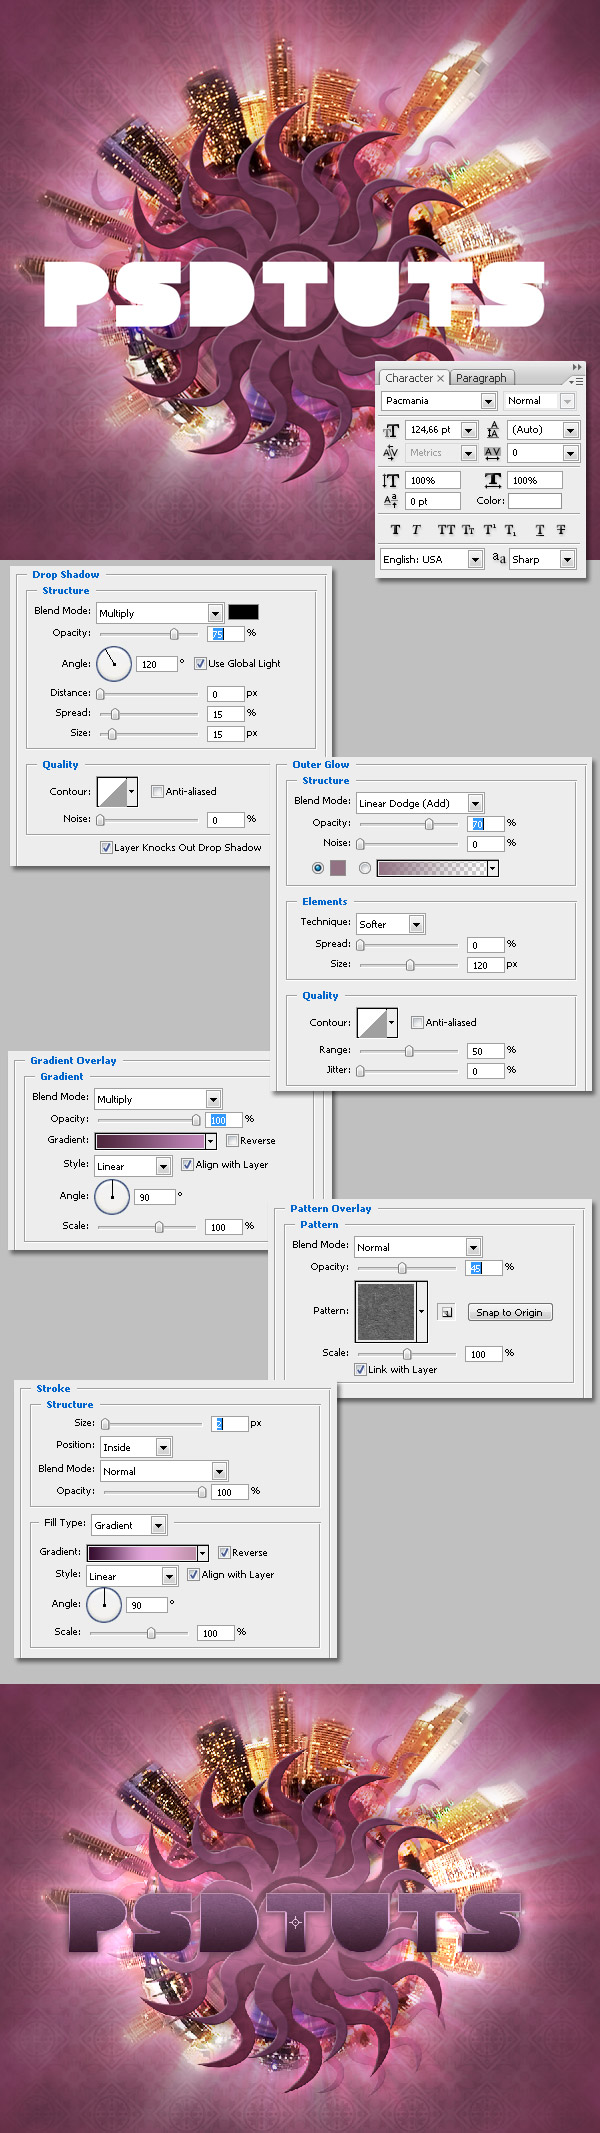Uncheck Reverse in Stroke settings

coord(224,1552)
